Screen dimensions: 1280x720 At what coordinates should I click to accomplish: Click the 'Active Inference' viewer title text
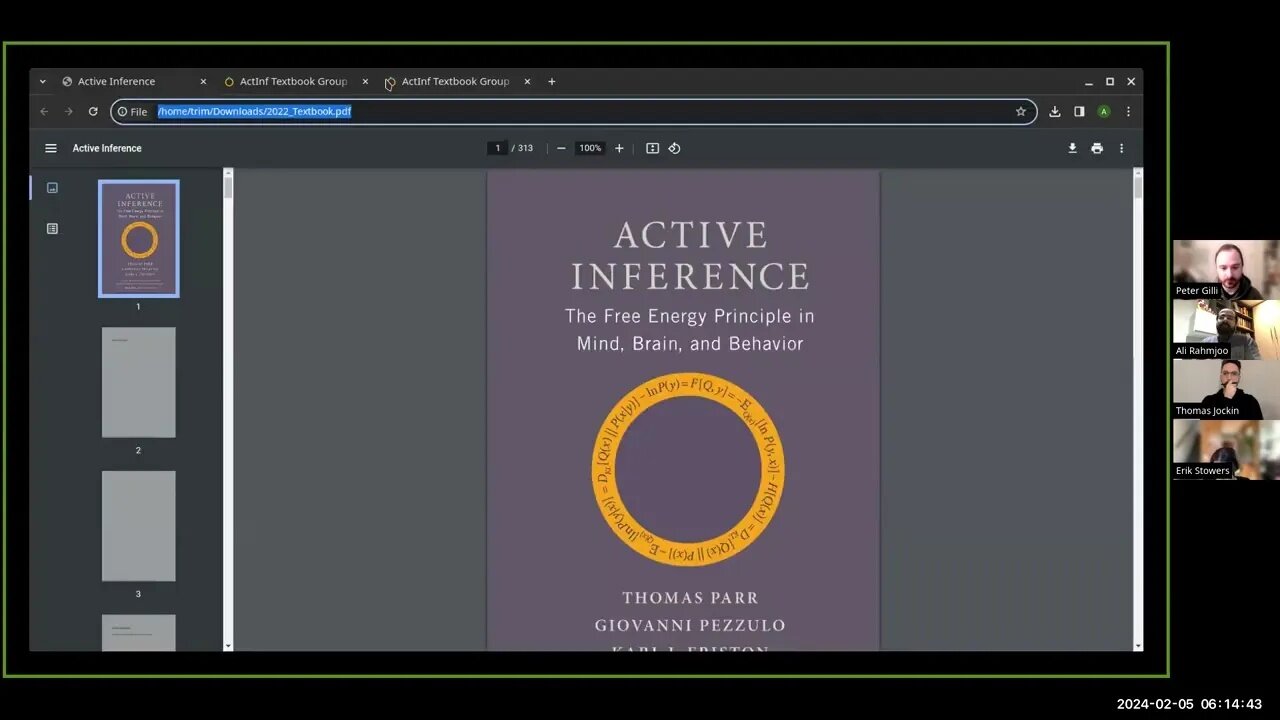click(x=107, y=148)
